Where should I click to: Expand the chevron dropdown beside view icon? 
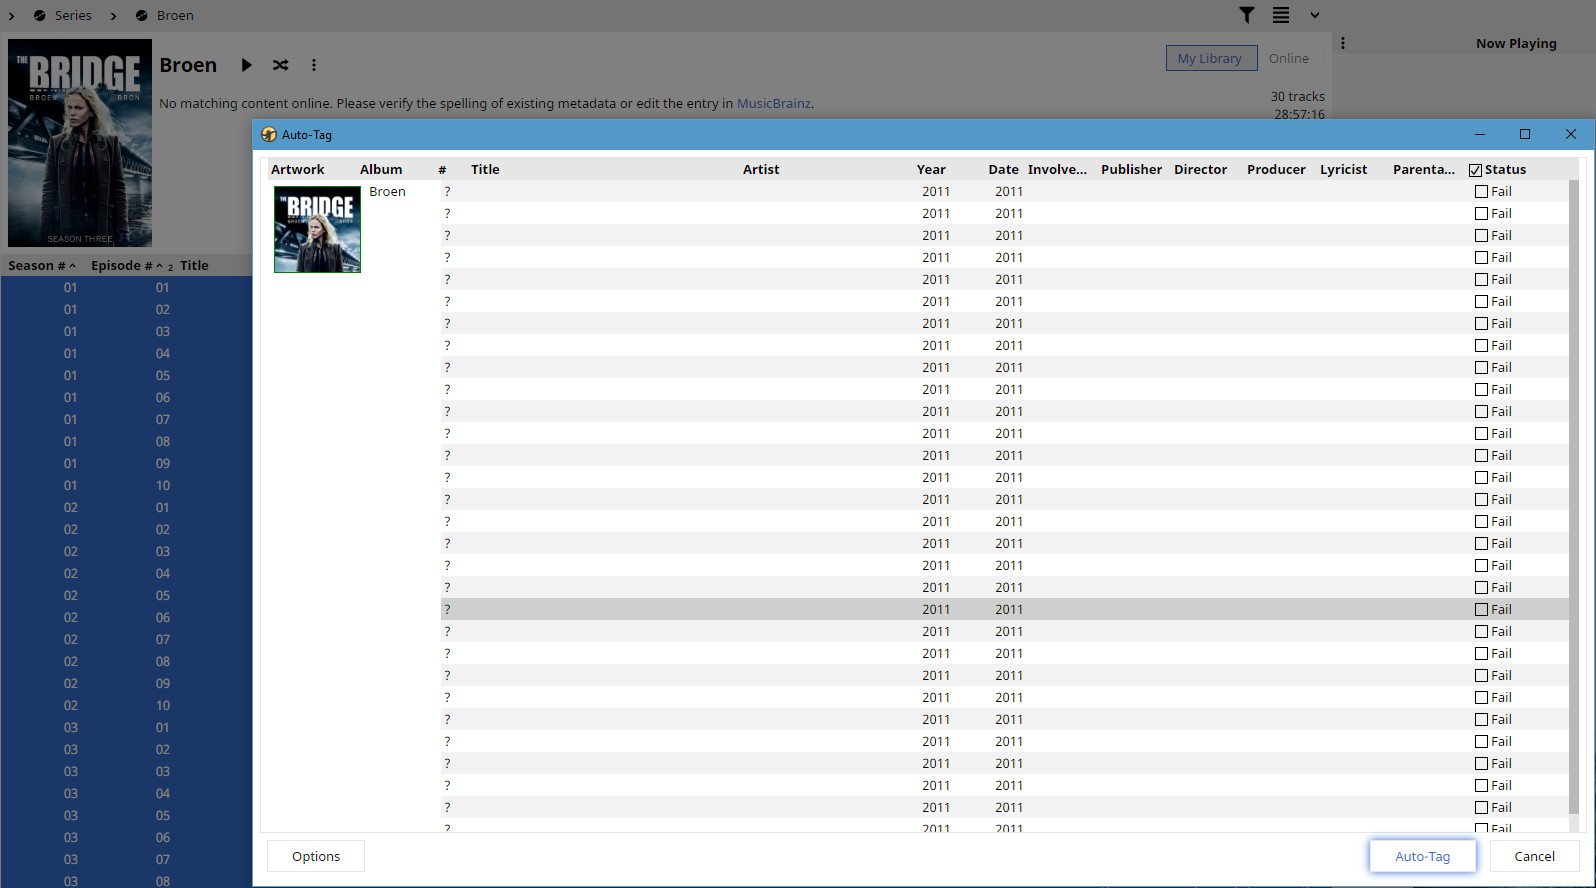(x=1315, y=15)
